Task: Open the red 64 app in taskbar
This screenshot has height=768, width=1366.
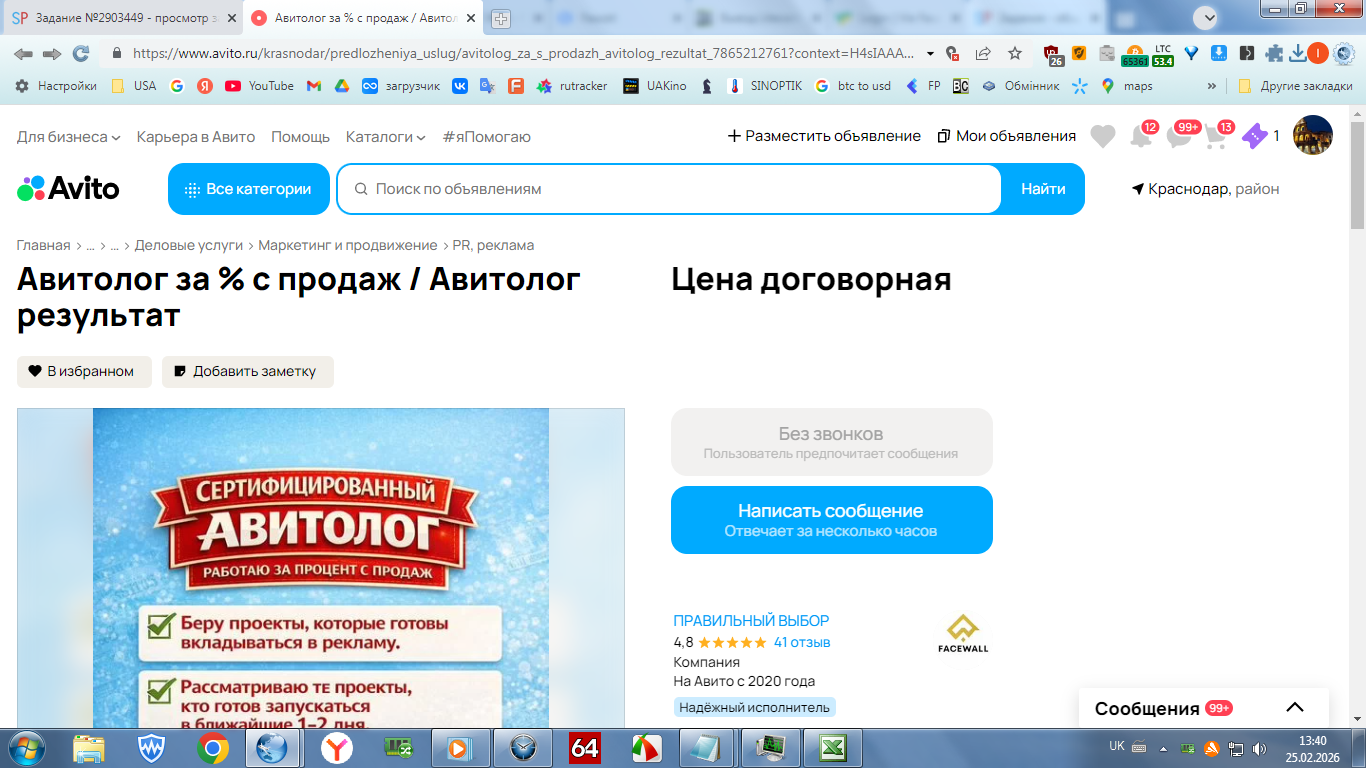Action: pos(585,748)
